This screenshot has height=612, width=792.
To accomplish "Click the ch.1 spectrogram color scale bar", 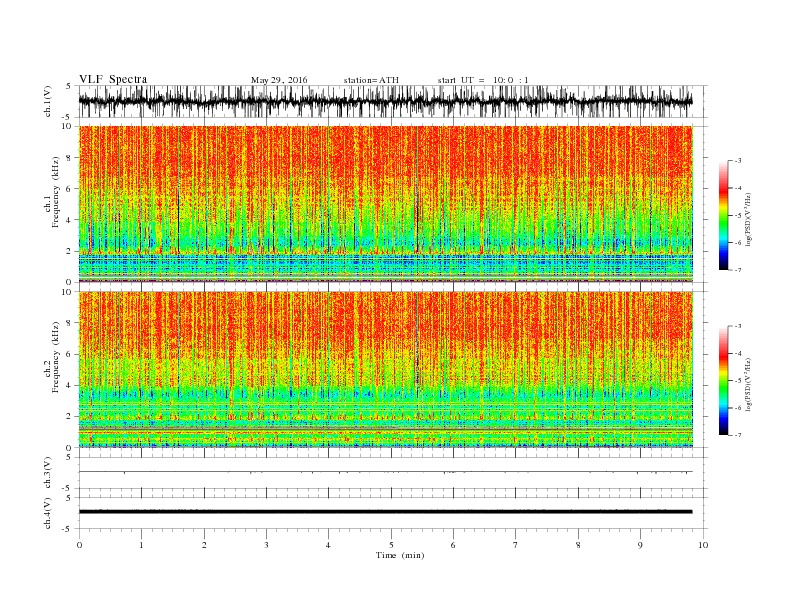I will pyautogui.click(x=723, y=216).
